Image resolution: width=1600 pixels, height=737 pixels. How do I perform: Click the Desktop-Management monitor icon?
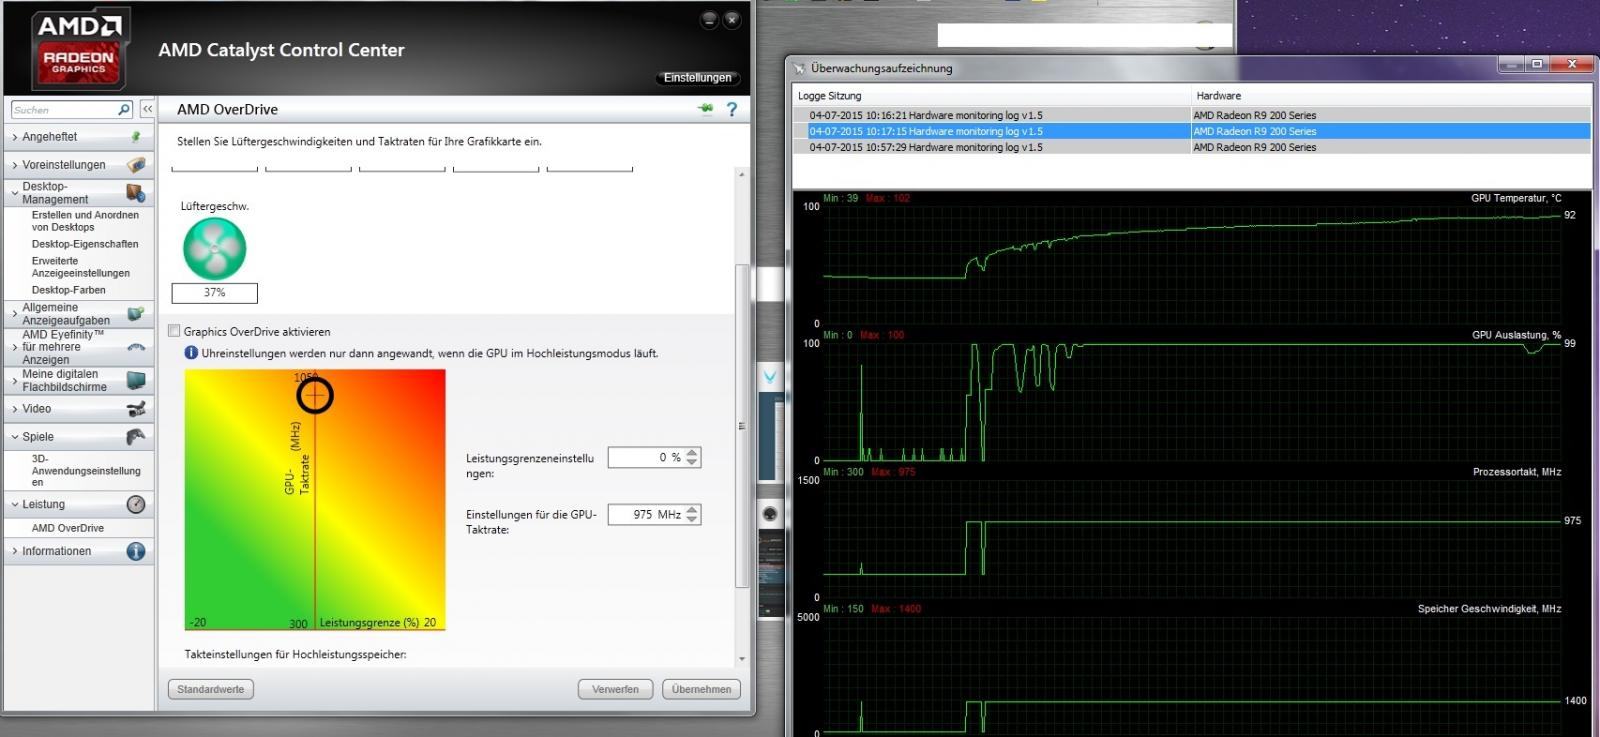tap(136, 192)
